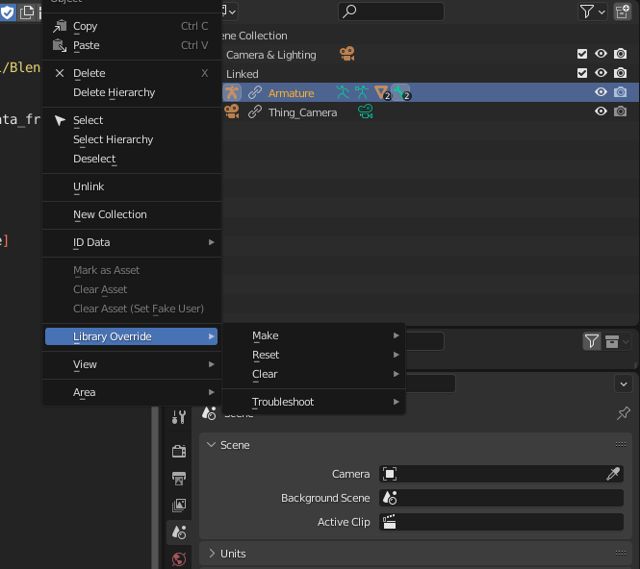Click the Camera eyedropper icon
The width and height of the screenshot is (640, 569).
pyautogui.click(x=613, y=474)
